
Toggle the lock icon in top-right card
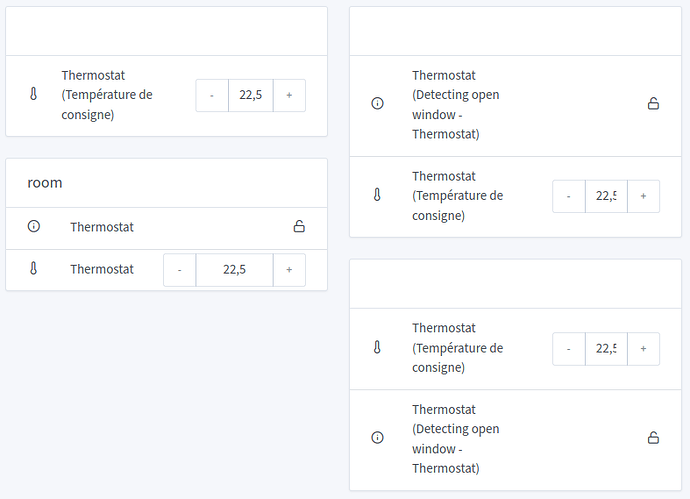[653, 104]
